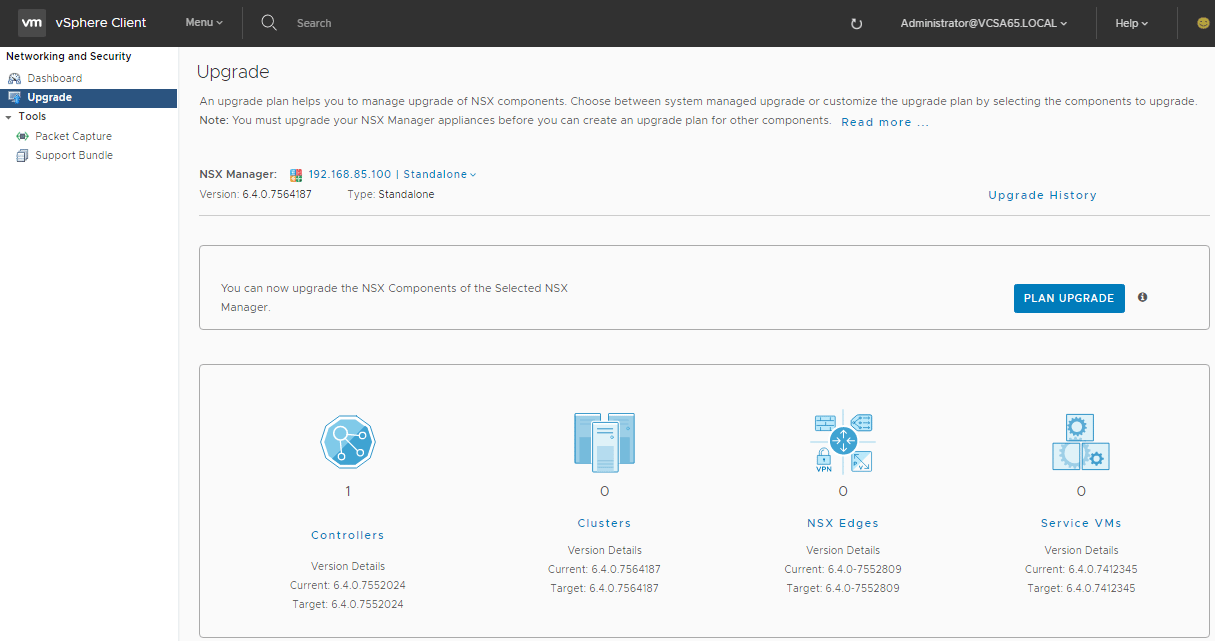Click the vSphere Client title

coord(101,22)
